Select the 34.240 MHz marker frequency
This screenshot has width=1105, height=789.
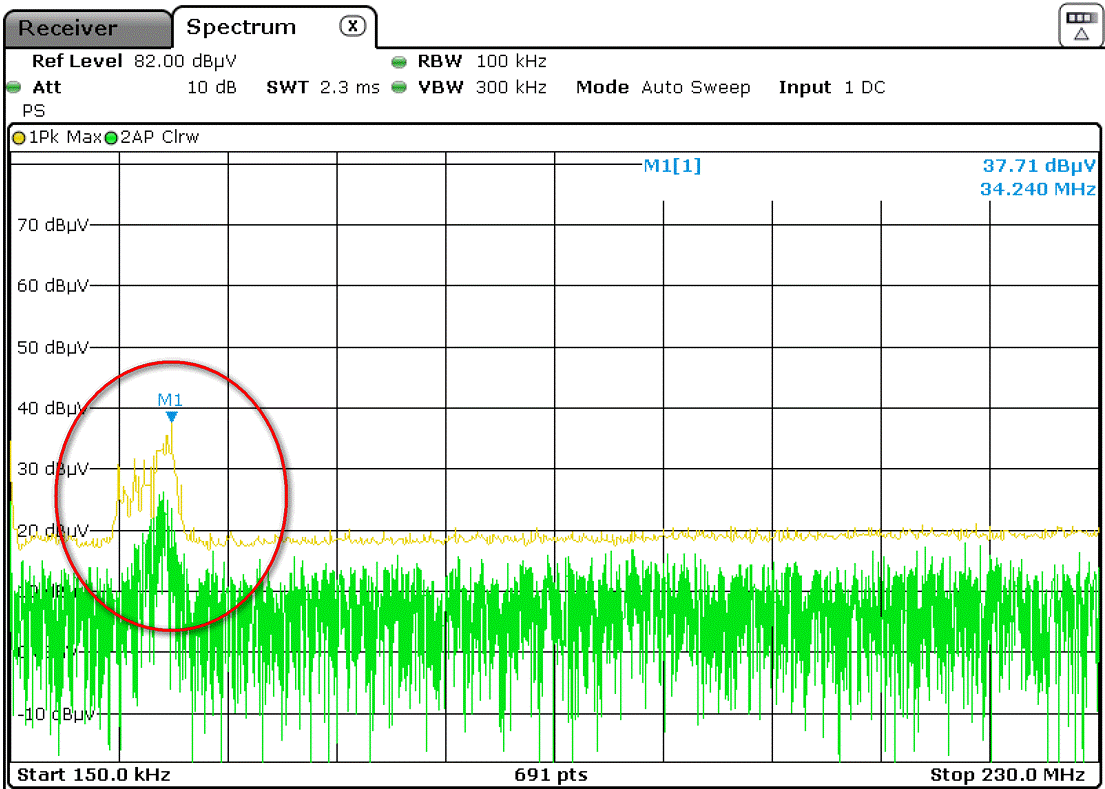(x=1038, y=190)
